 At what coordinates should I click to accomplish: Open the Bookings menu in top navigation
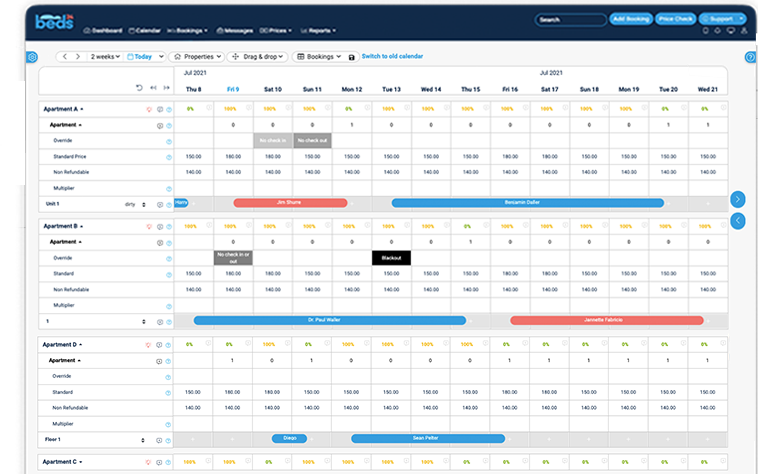tap(188, 30)
